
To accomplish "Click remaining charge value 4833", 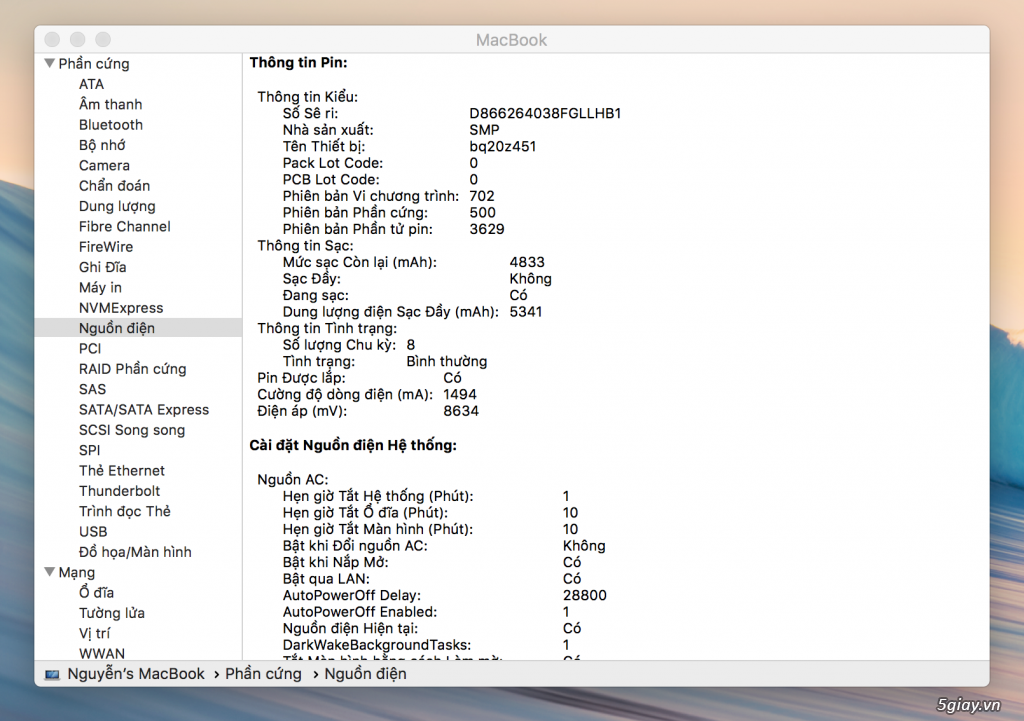I will click(526, 262).
